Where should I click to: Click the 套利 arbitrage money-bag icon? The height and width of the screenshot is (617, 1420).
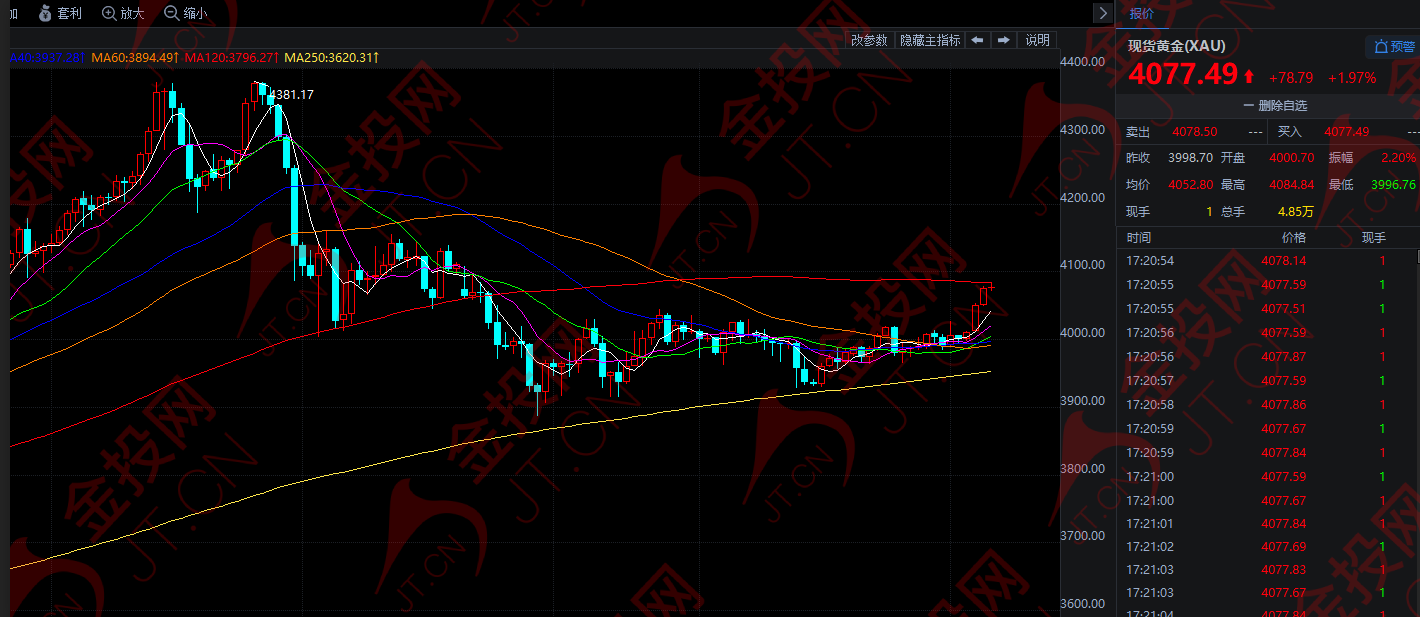coord(46,13)
